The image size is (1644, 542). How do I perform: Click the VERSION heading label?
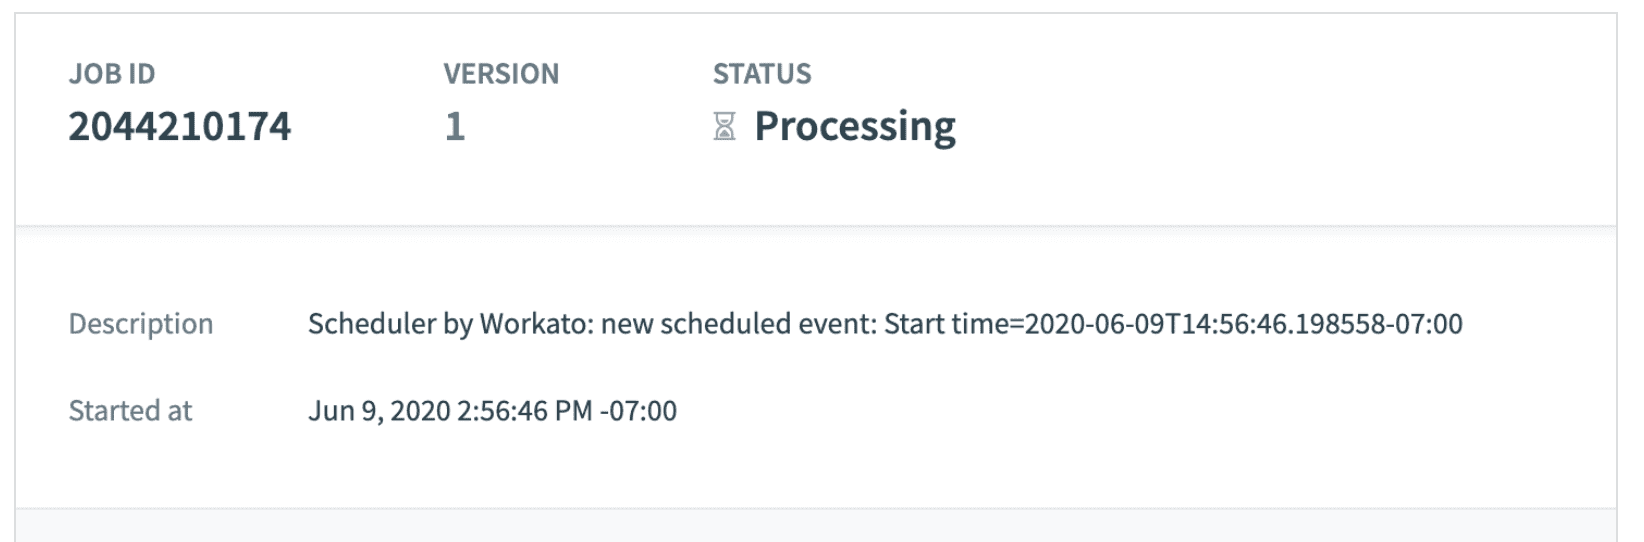[x=501, y=74]
